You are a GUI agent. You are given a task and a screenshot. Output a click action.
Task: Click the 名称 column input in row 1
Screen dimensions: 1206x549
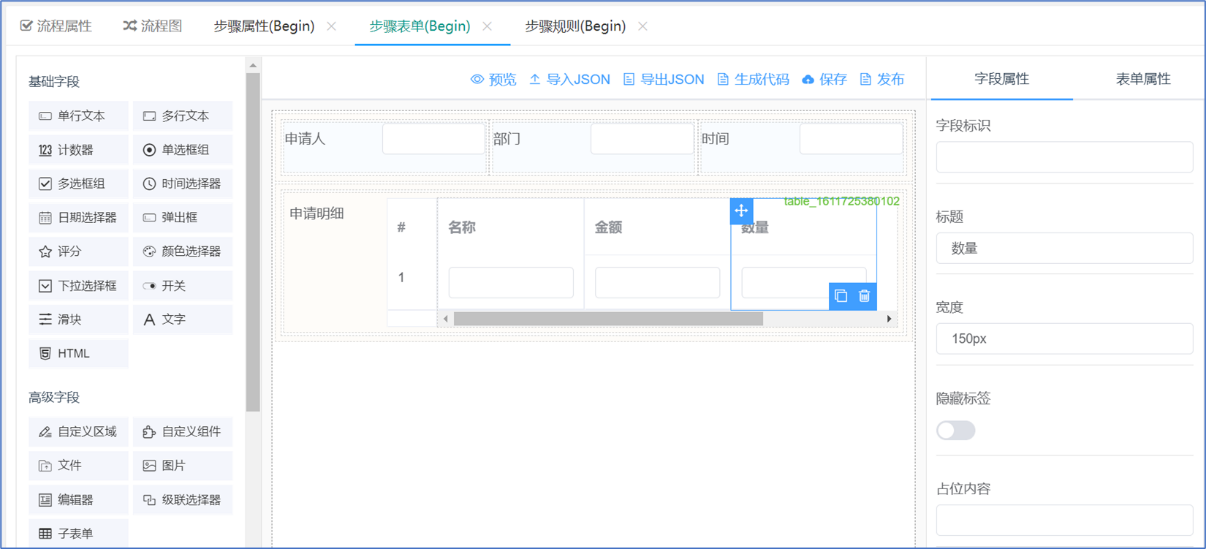click(511, 282)
